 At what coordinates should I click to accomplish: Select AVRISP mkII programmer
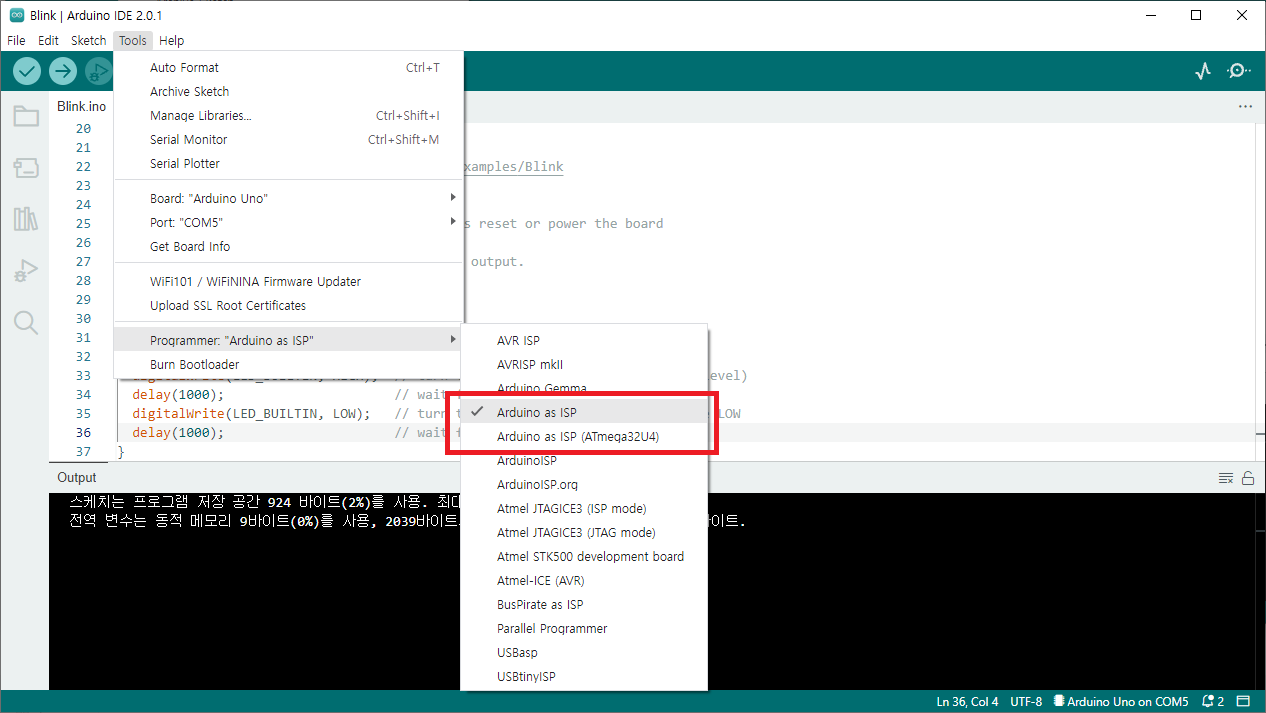pos(584,365)
